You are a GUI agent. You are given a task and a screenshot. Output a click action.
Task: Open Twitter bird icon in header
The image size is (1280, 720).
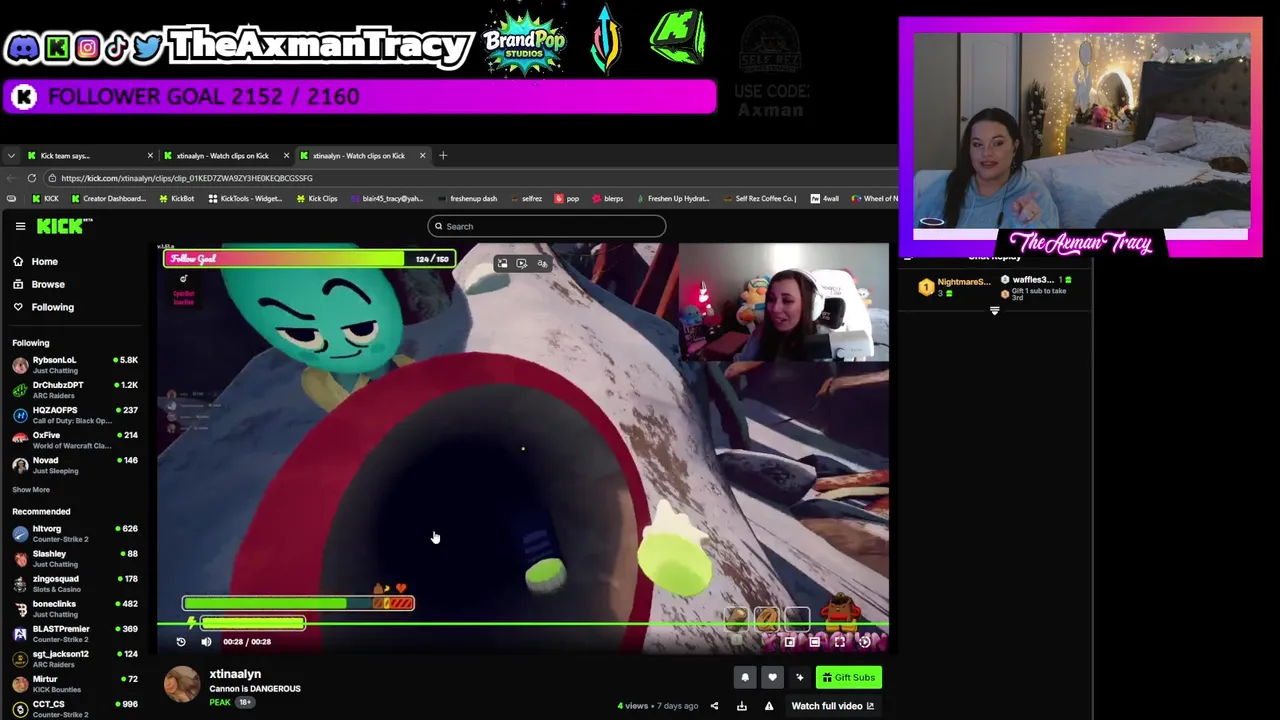click(146, 47)
